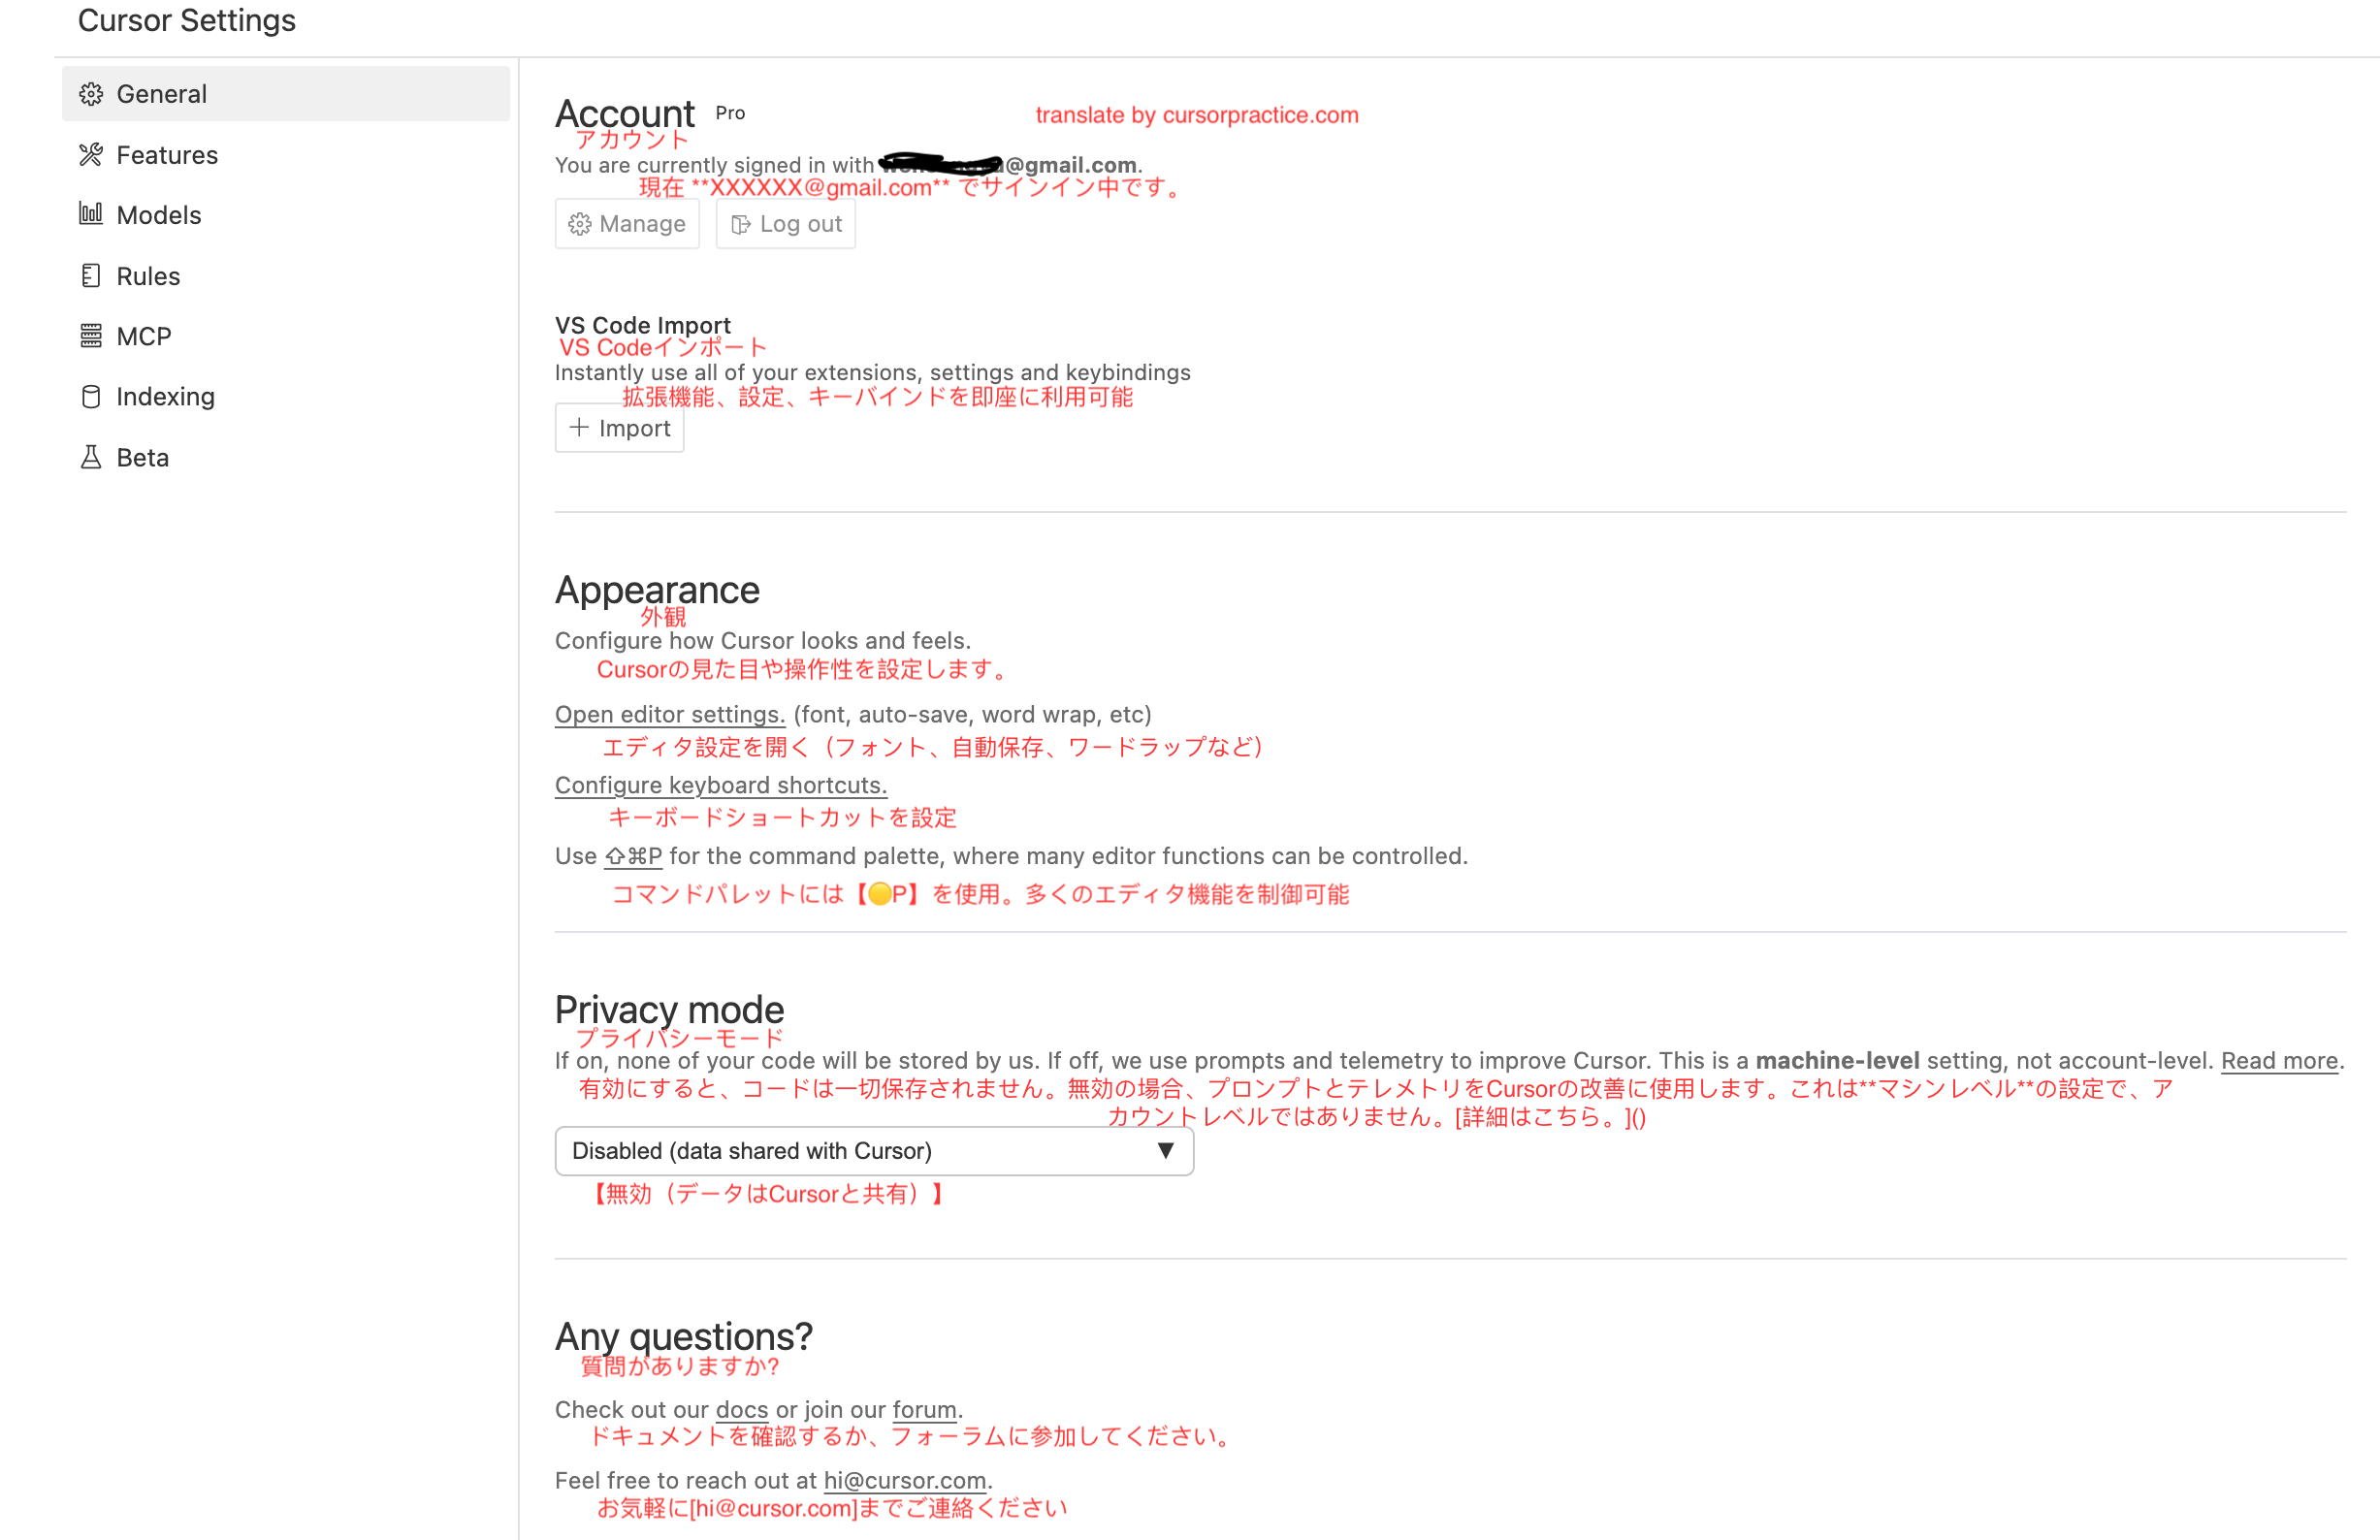The image size is (2380, 1540).
Task: Open the docs link
Action: 742,1410
